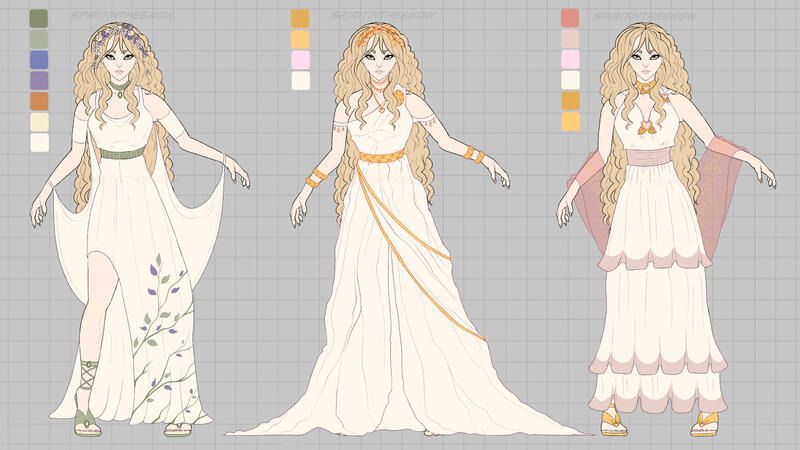Choose the dusty rose swatch below salmon

coord(570,39)
